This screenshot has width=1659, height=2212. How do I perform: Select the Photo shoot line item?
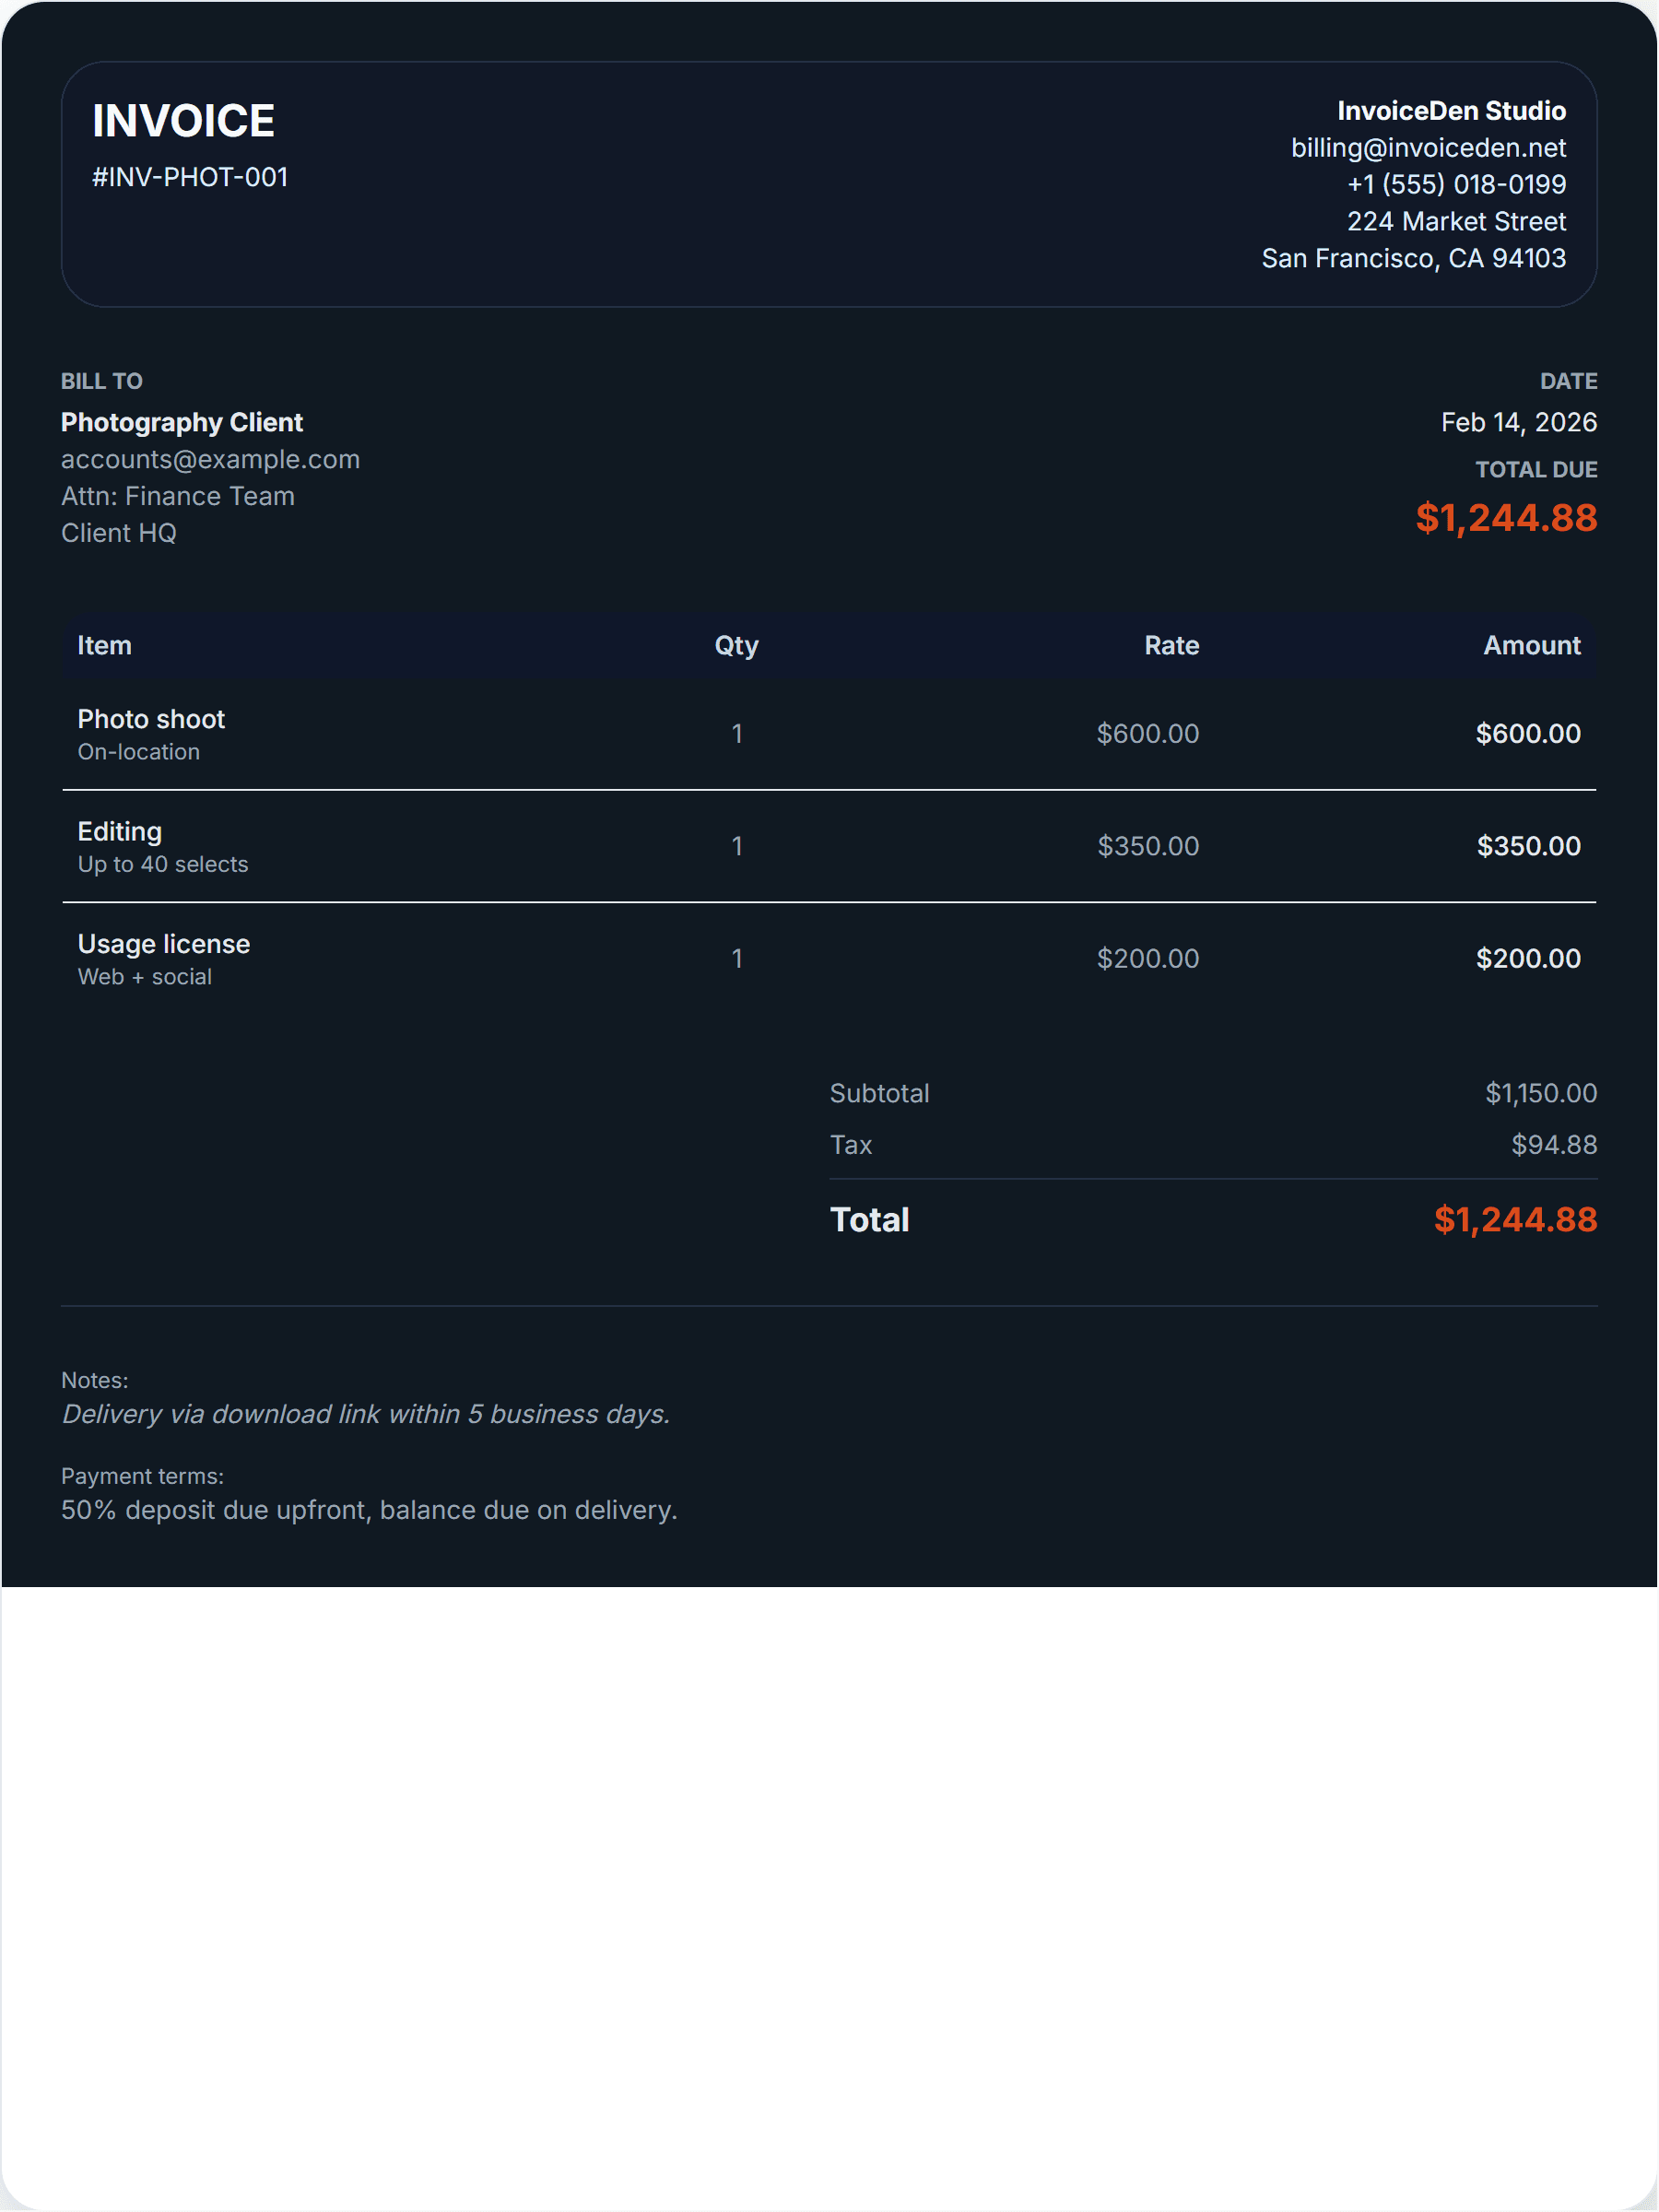[151, 720]
